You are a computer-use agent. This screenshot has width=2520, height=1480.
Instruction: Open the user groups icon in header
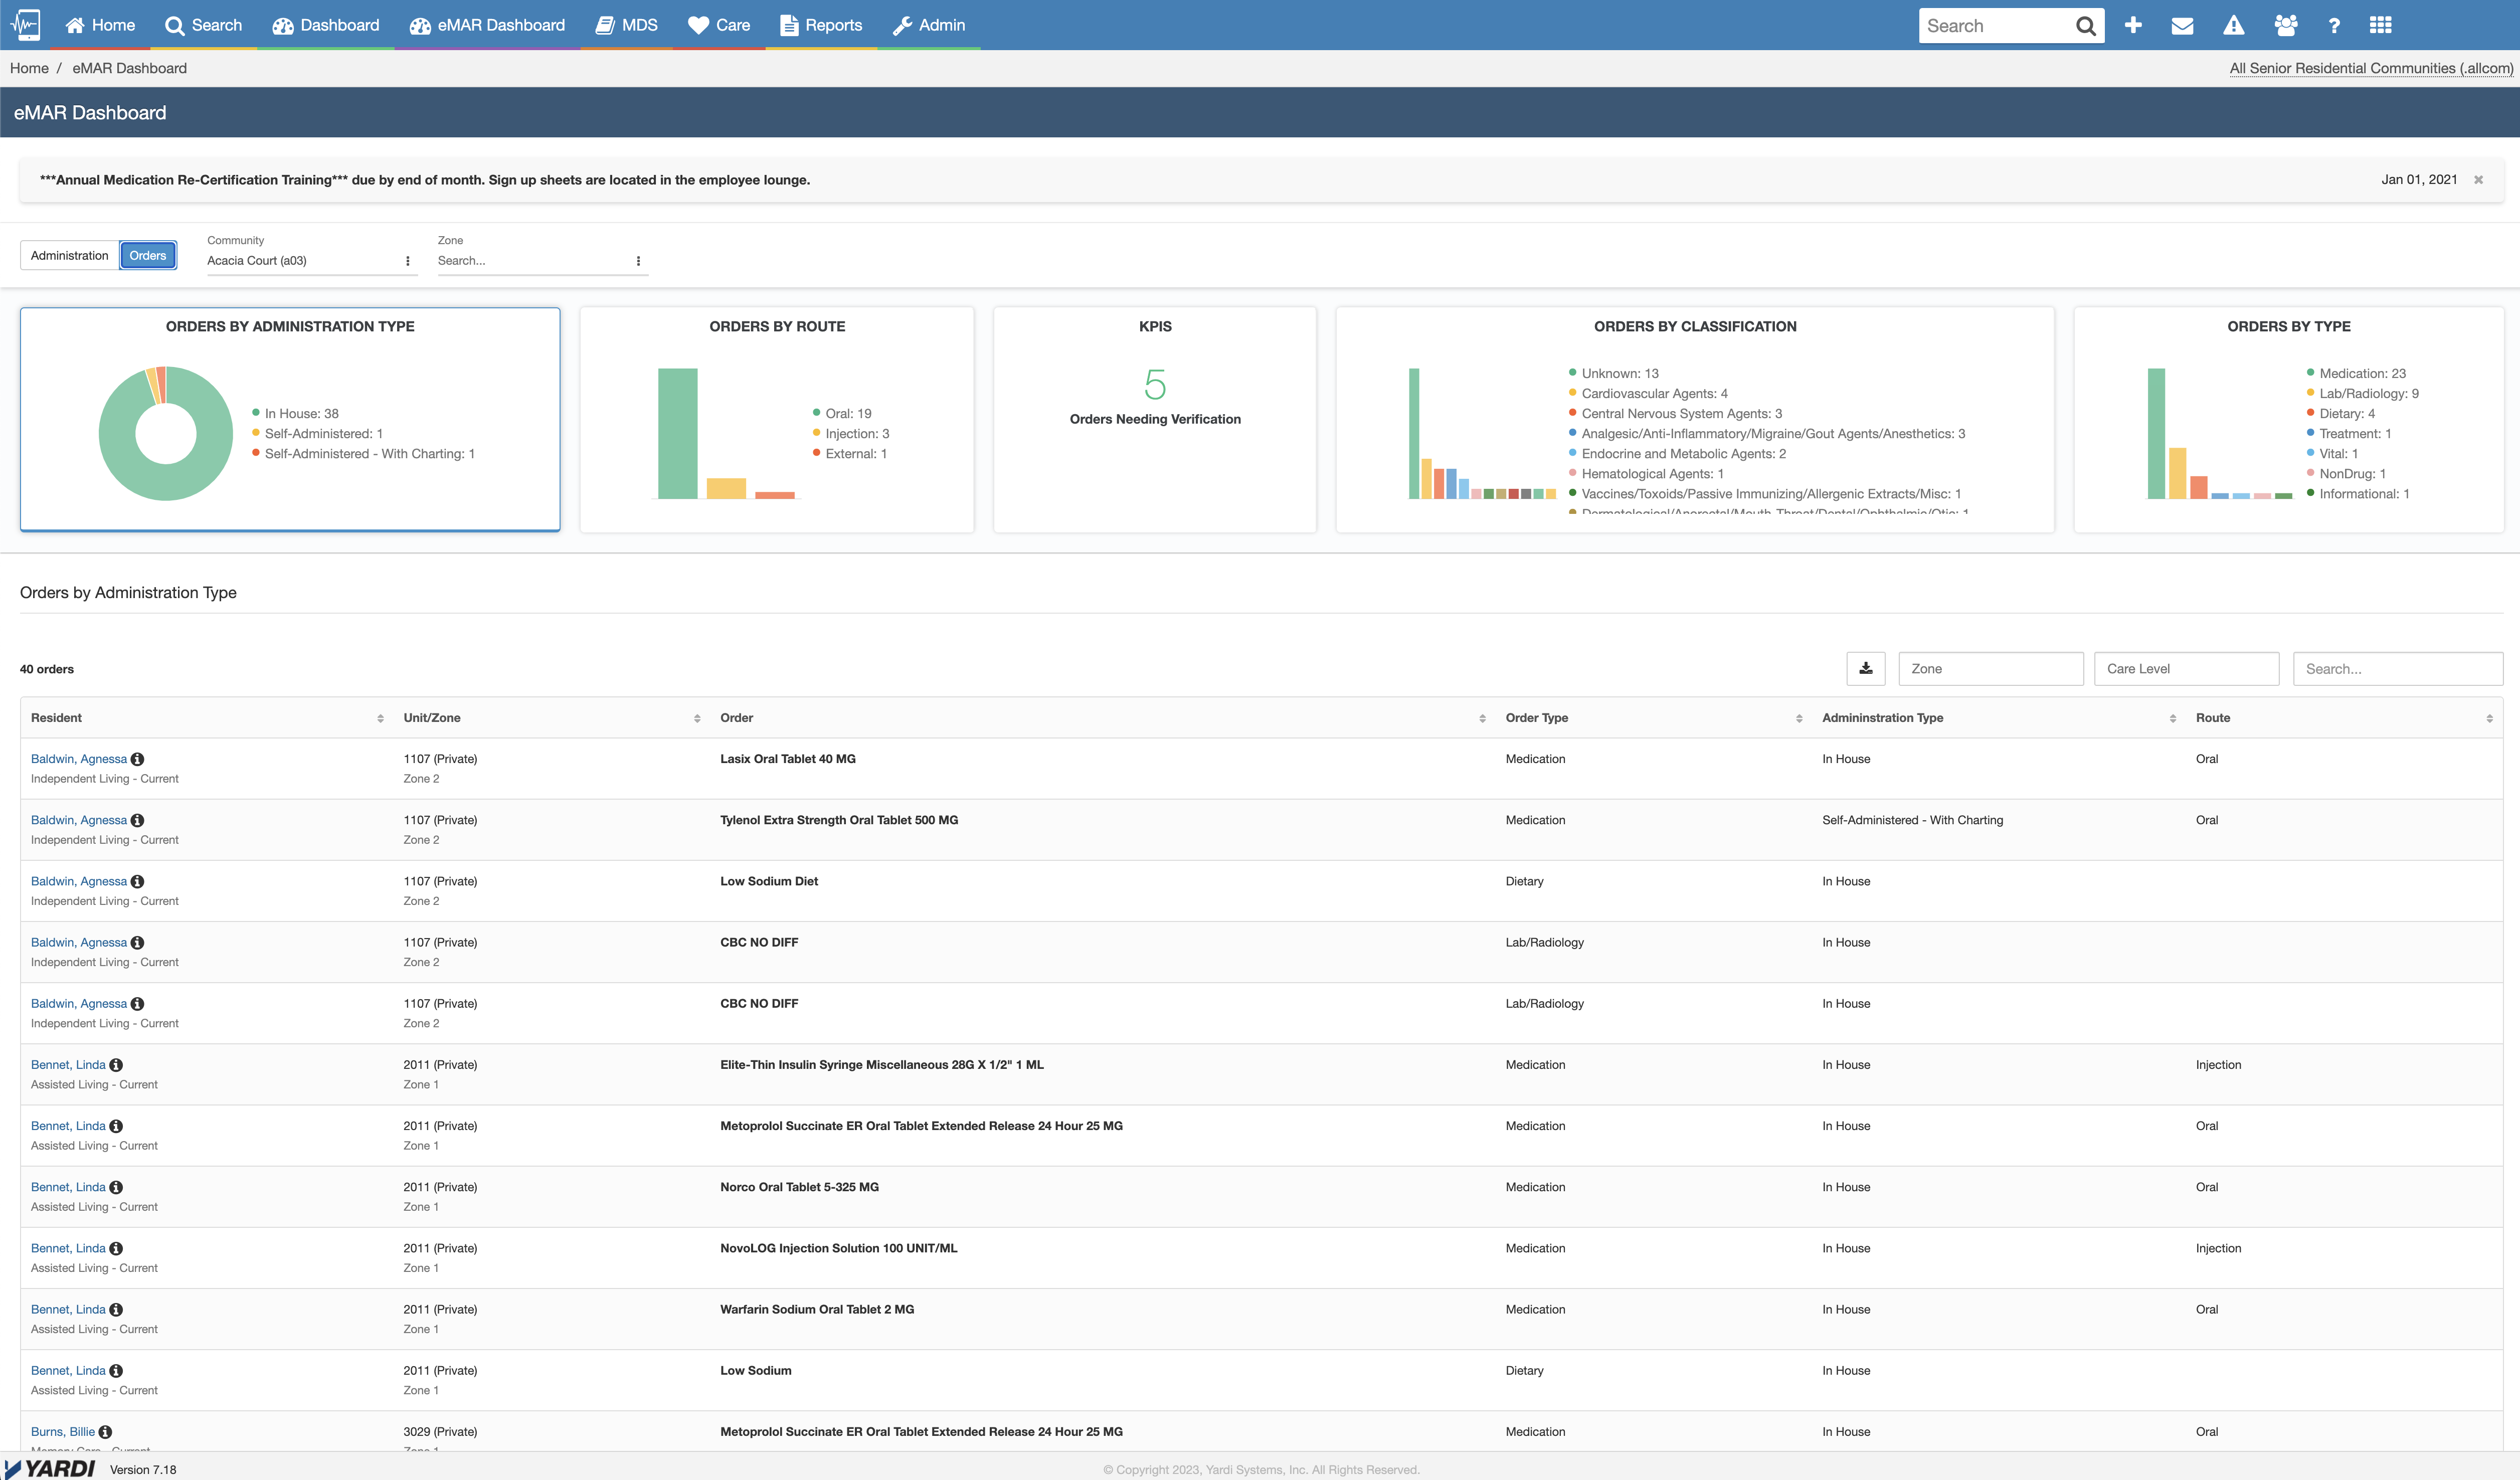tap(2286, 25)
